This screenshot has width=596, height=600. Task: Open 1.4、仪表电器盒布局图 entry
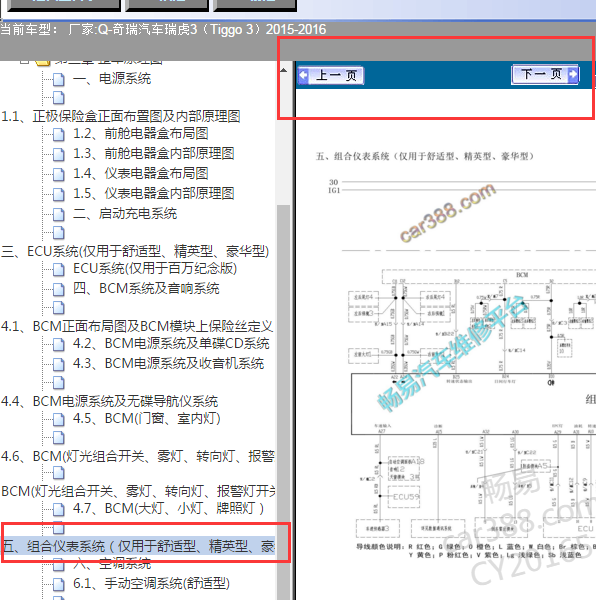[140, 173]
